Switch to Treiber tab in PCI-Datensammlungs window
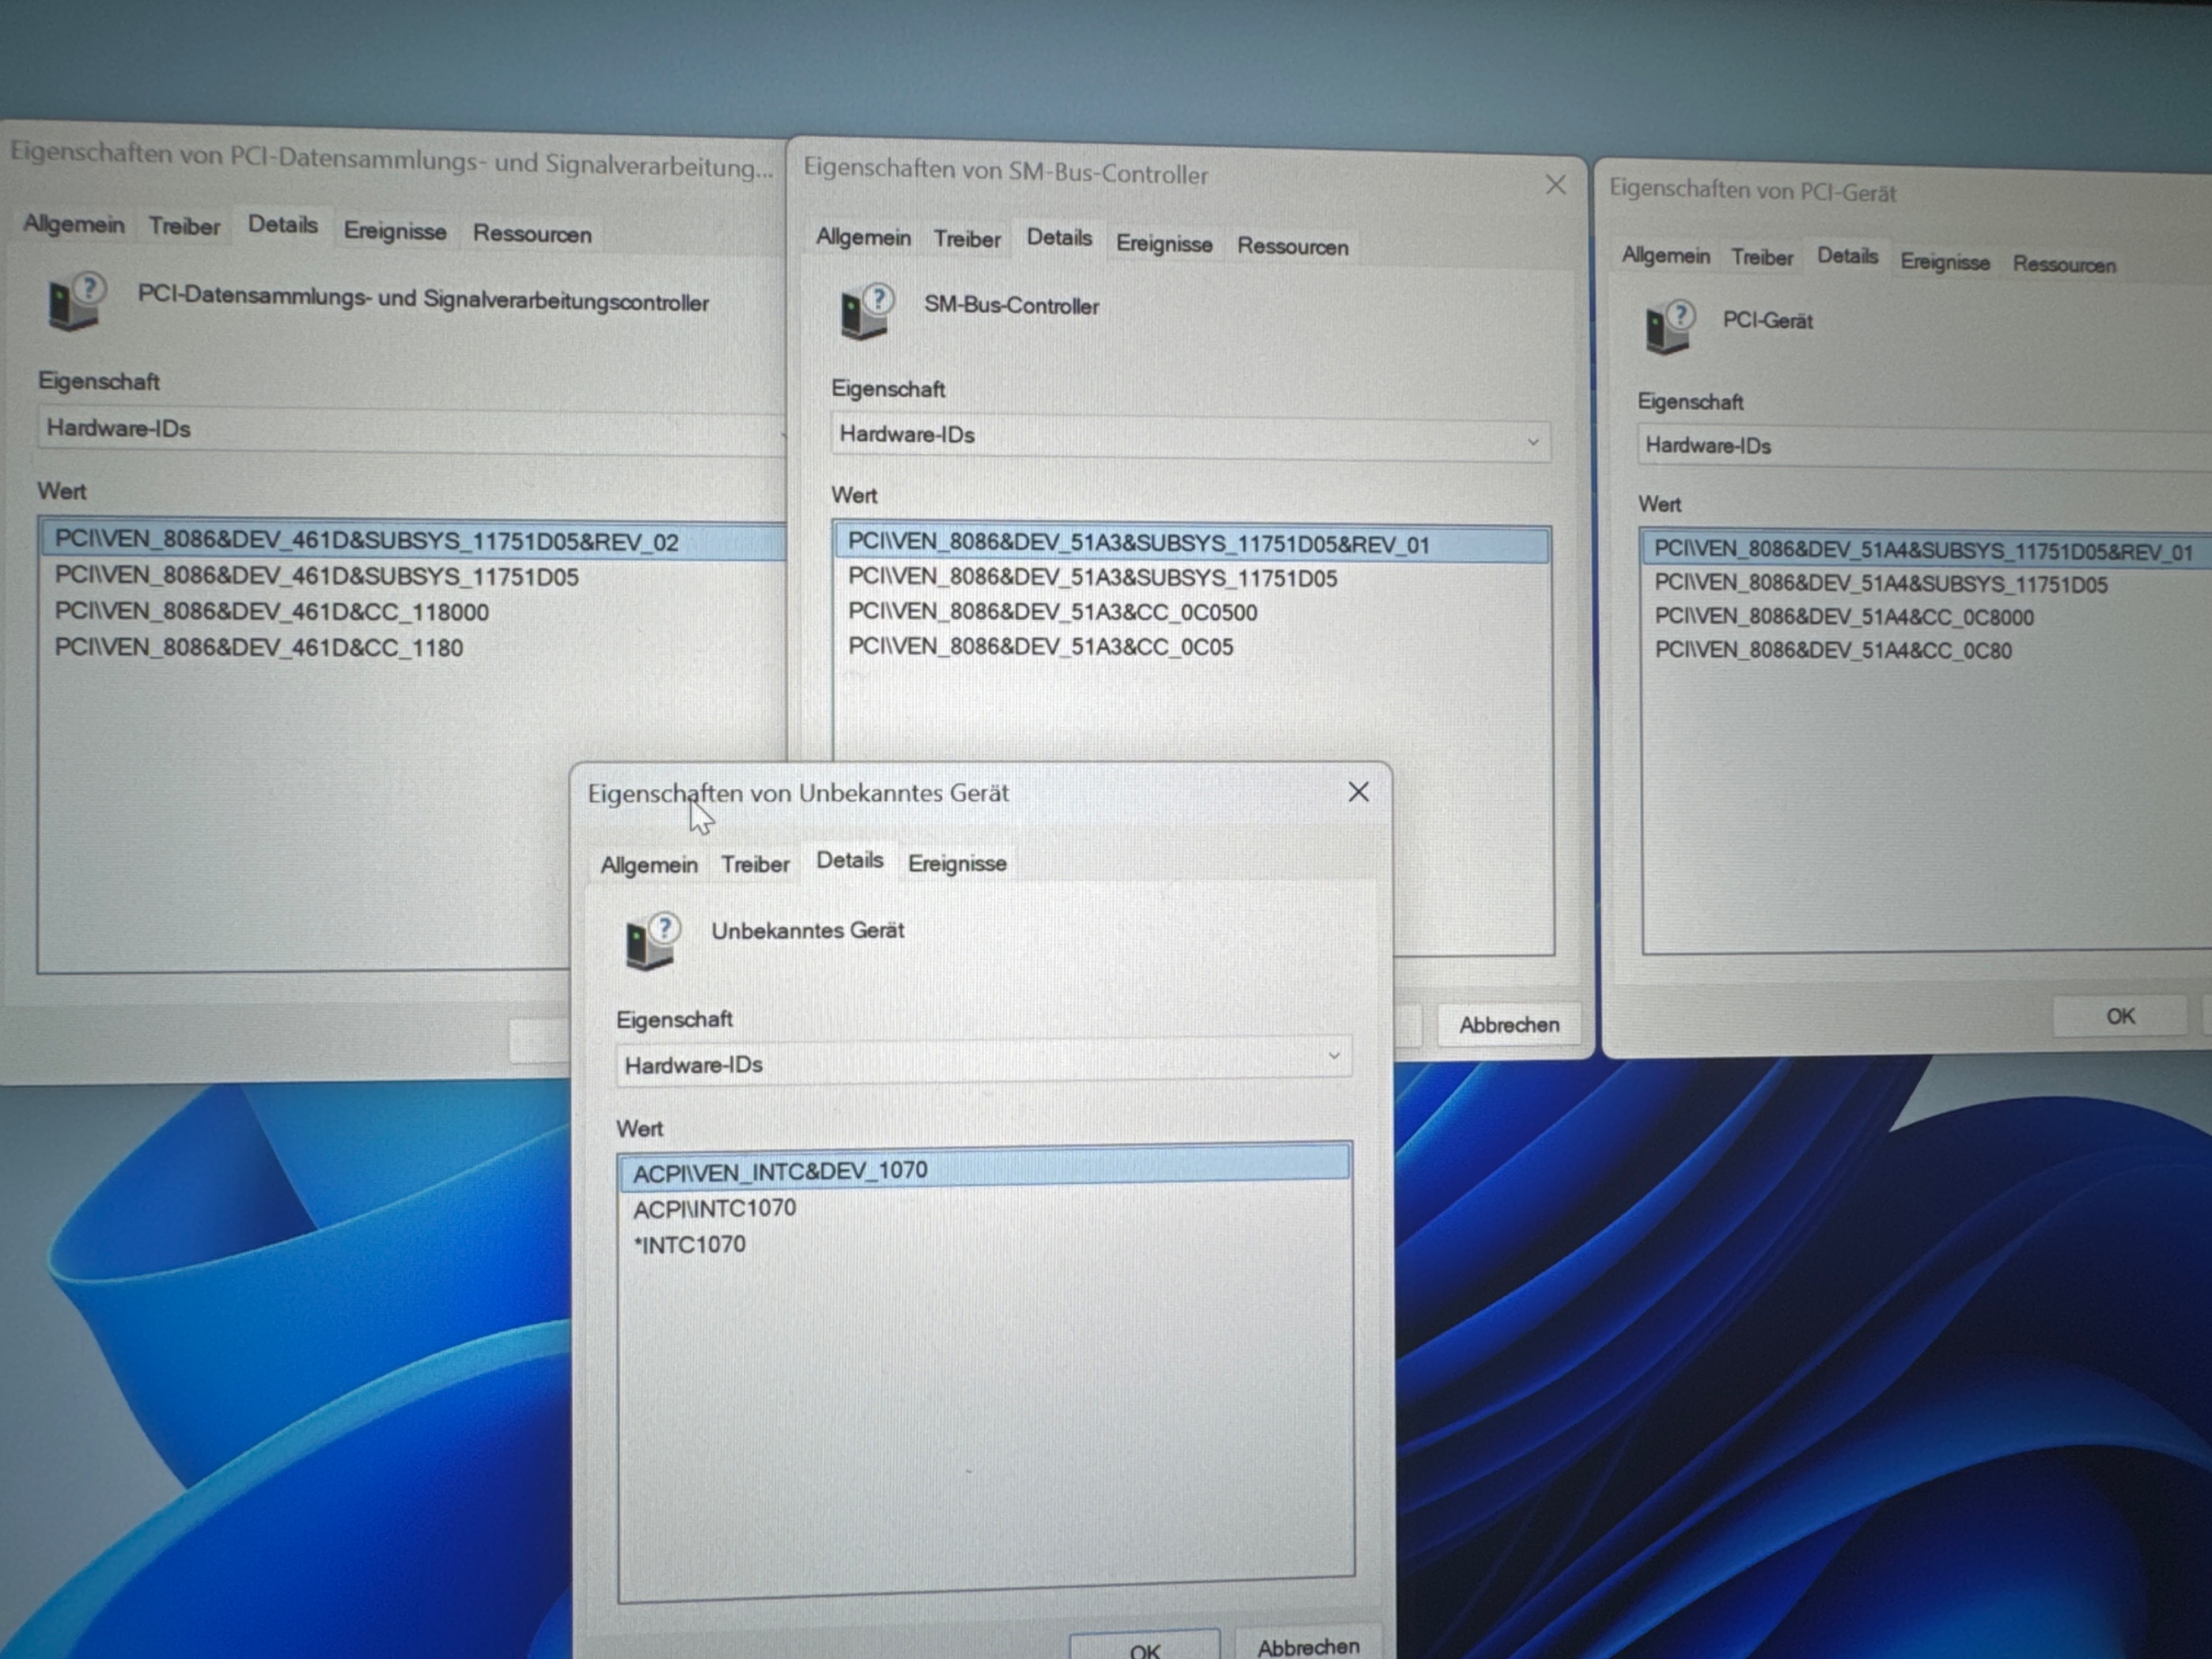 click(x=184, y=227)
